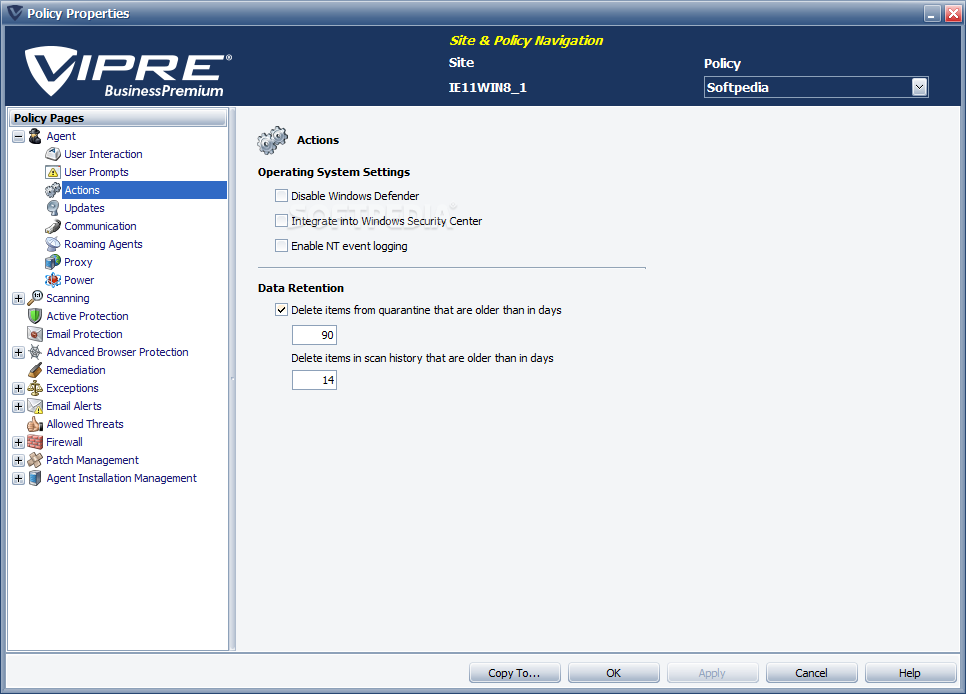Expand the Patch Management node
Image resolution: width=966 pixels, height=694 pixels.
[18, 460]
